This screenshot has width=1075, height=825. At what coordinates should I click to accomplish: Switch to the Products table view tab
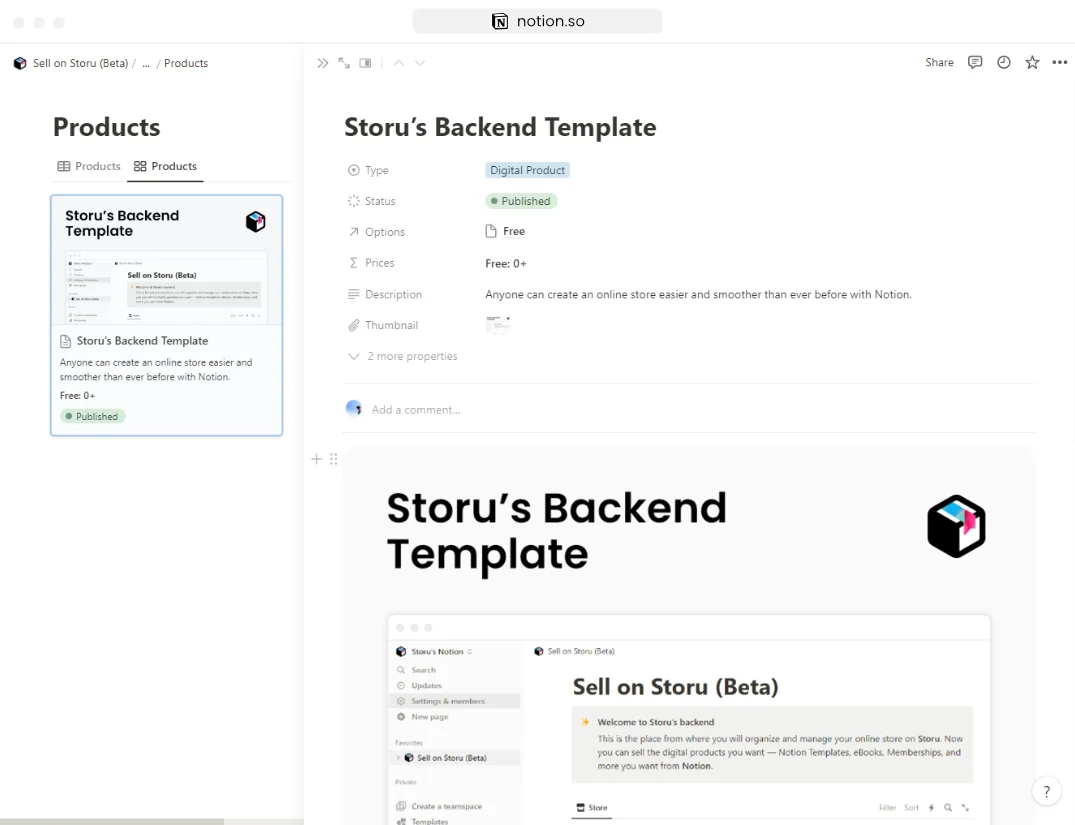point(89,166)
